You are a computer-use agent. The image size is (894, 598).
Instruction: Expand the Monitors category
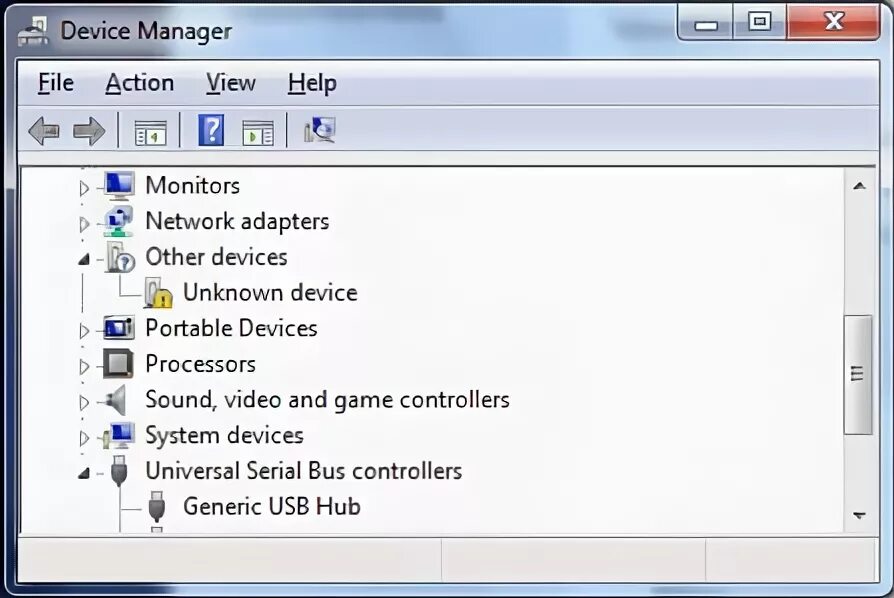coord(84,188)
